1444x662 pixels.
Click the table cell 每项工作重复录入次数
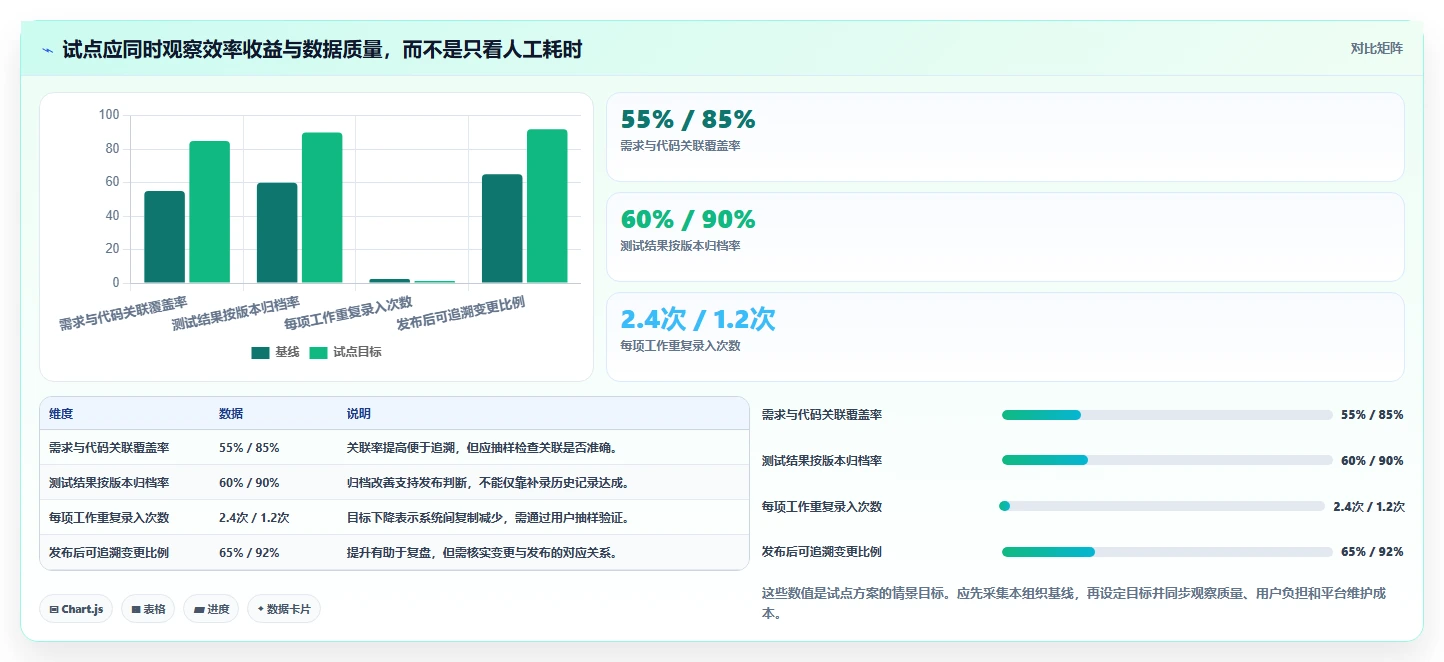pyautogui.click(x=109, y=518)
